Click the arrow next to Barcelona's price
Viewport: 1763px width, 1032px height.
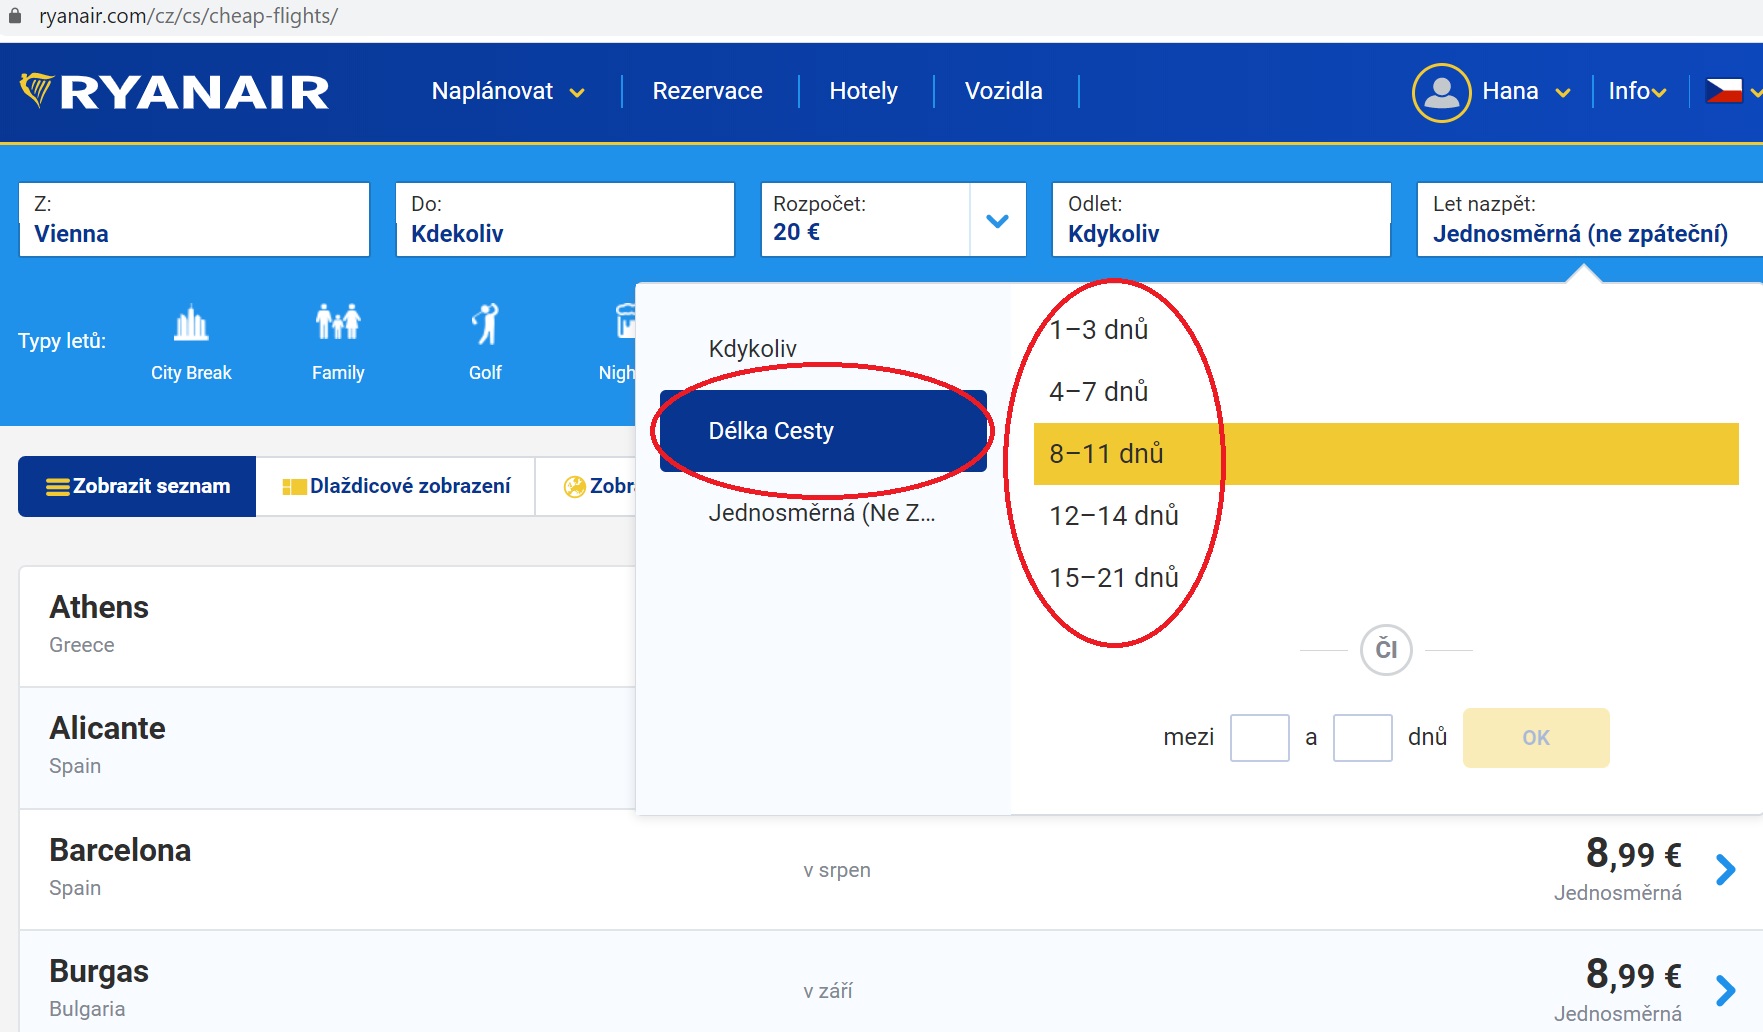1727,870
